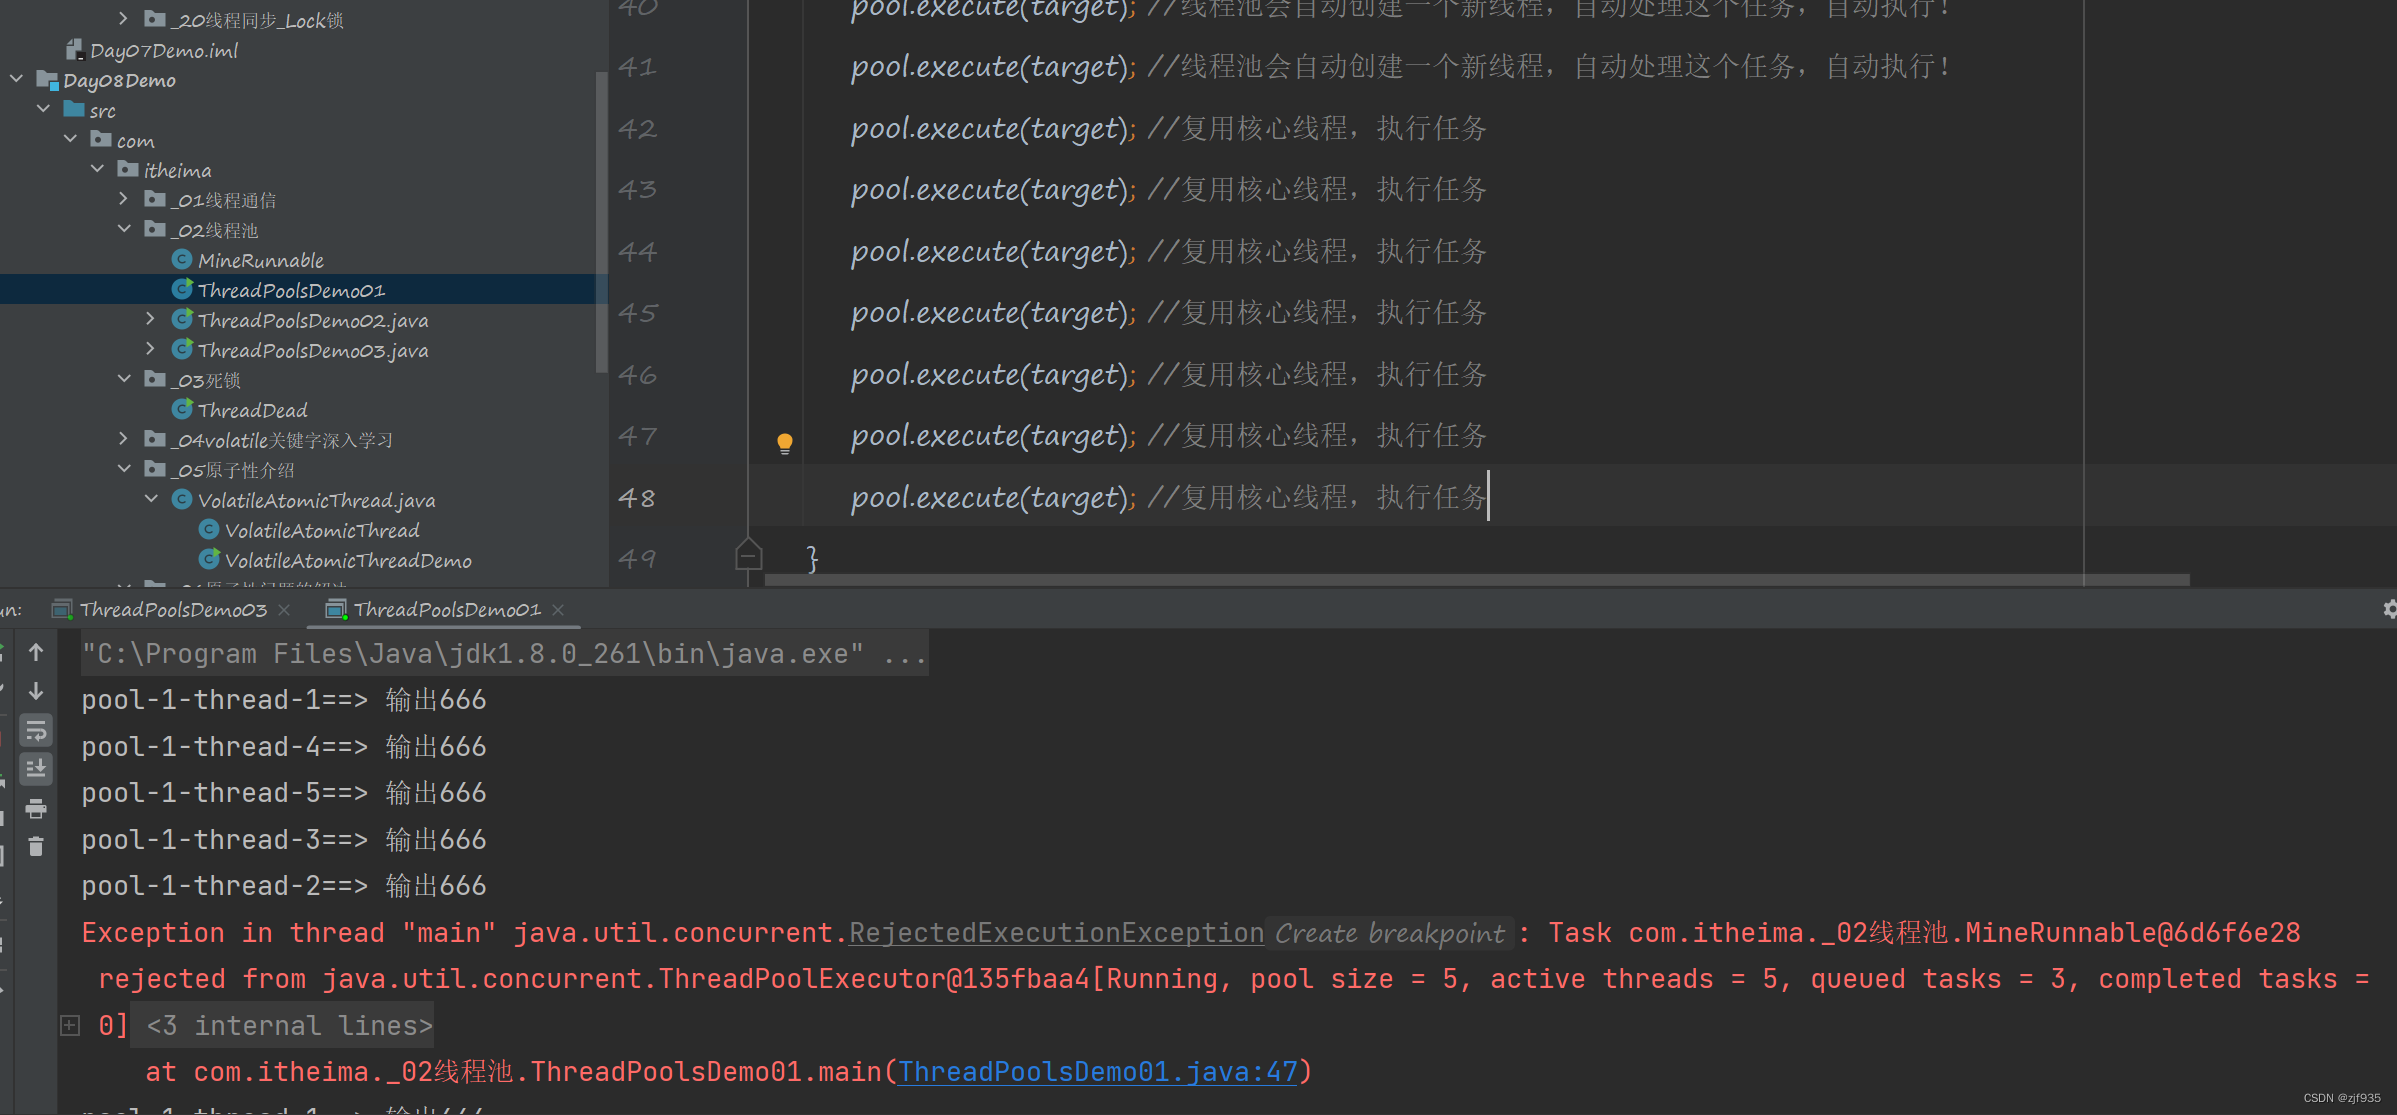The image size is (2397, 1115).
Task: Click the src source folder icon
Action: [74, 108]
